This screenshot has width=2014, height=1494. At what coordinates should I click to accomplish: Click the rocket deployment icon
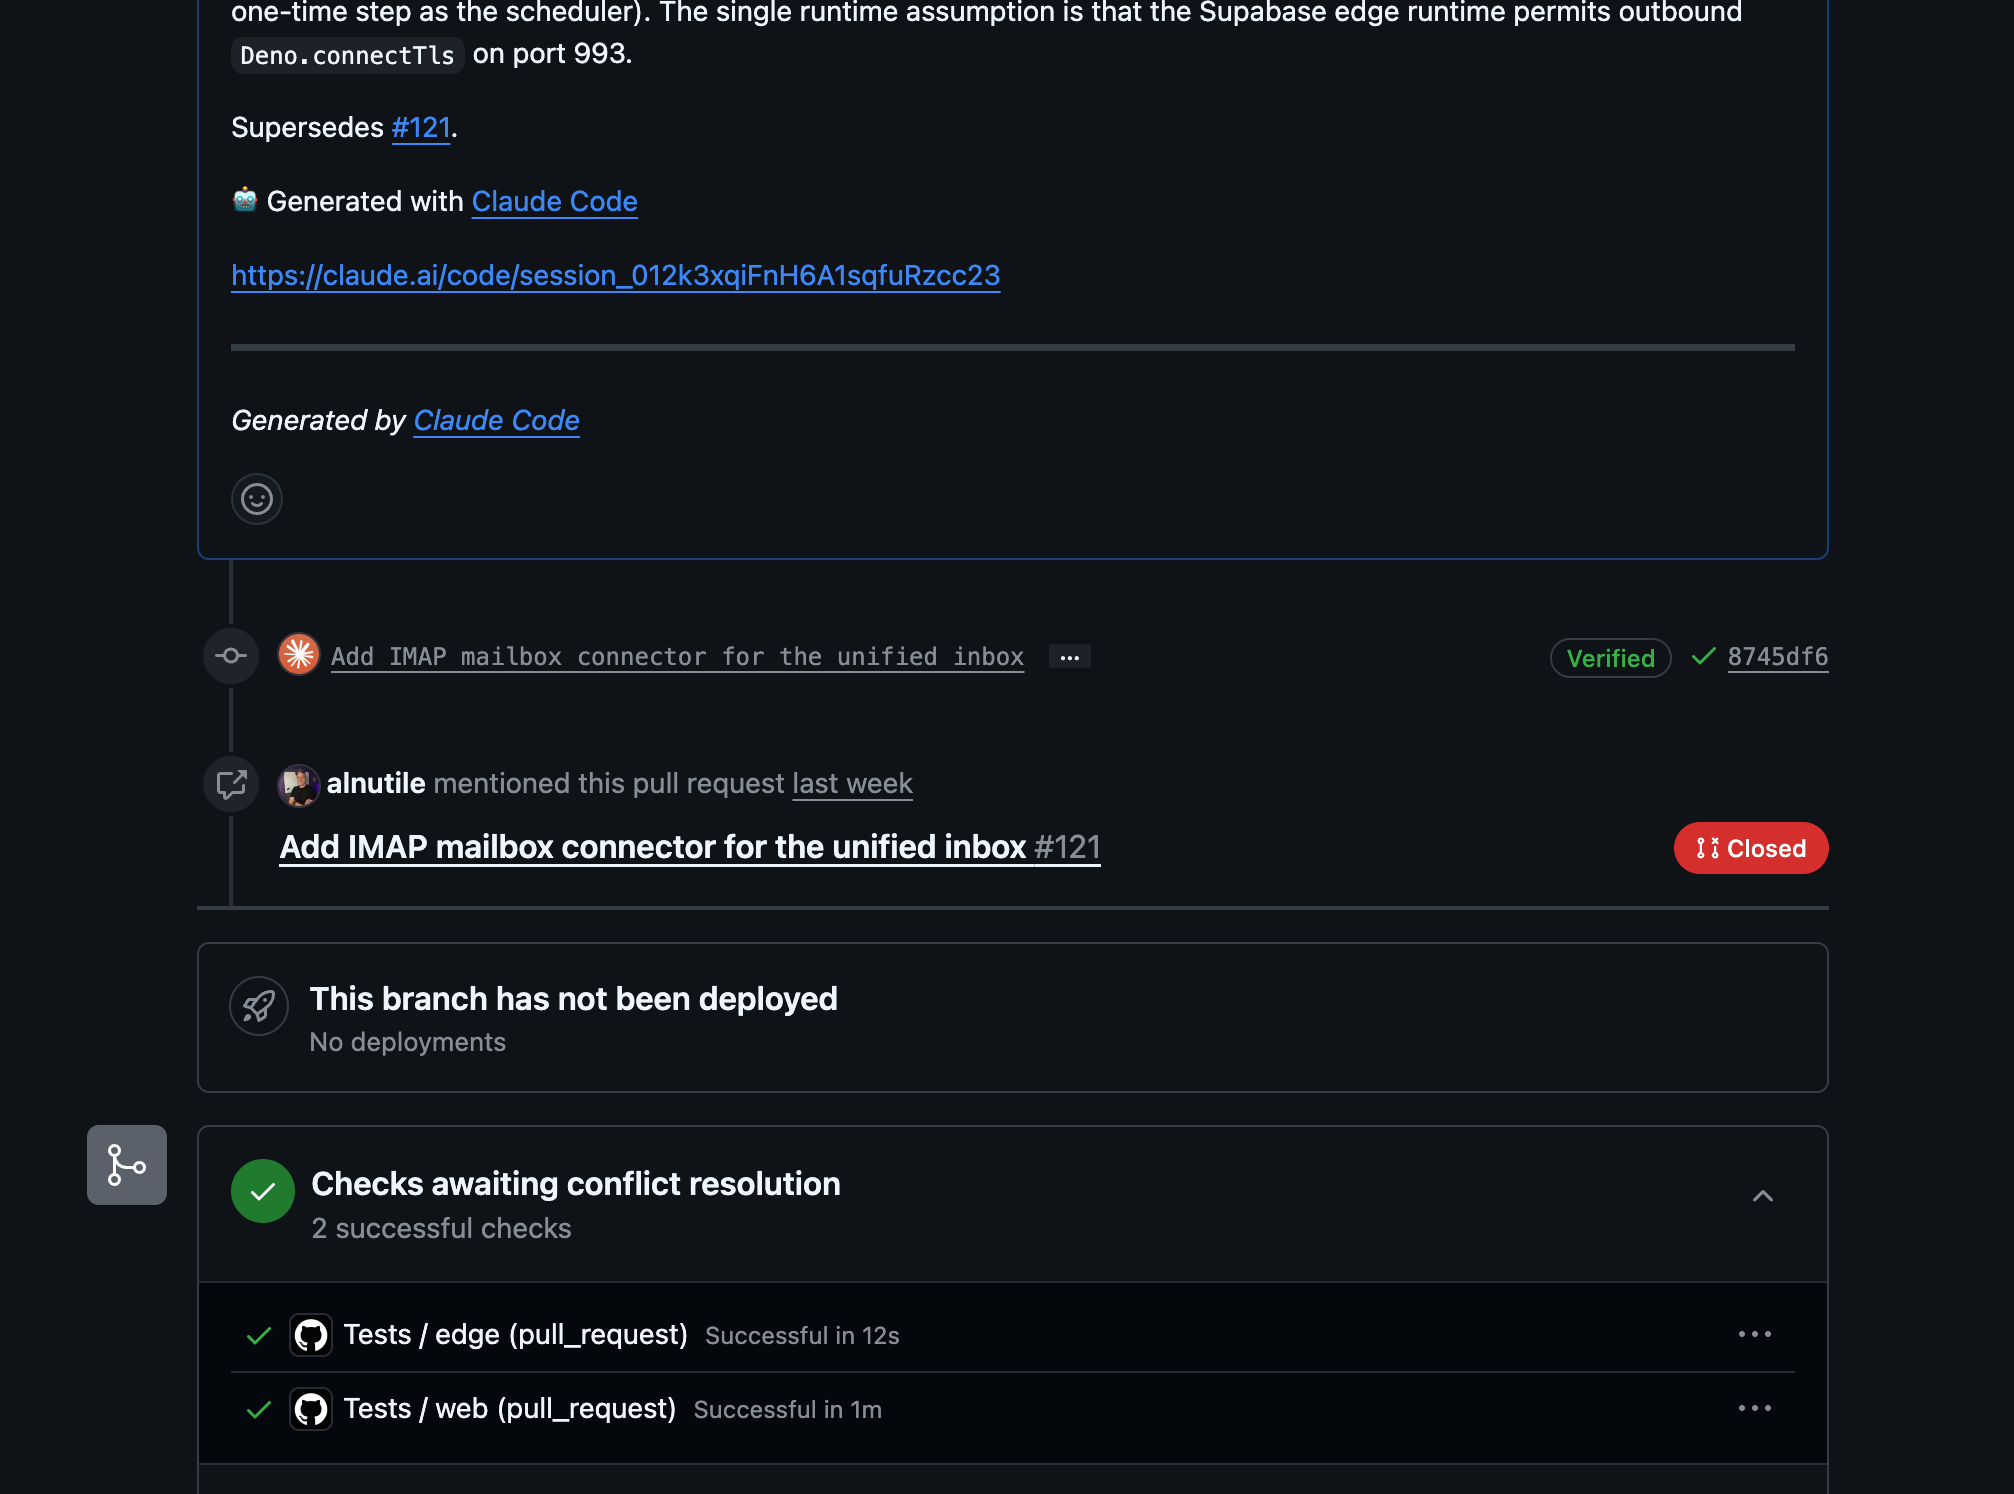click(x=259, y=1006)
